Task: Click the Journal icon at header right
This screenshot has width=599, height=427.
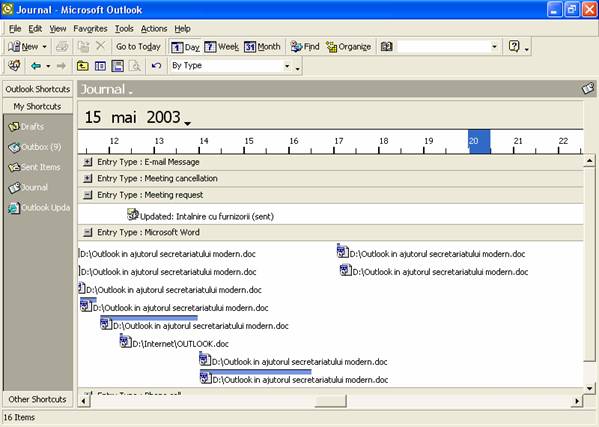Action: pyautogui.click(x=588, y=89)
